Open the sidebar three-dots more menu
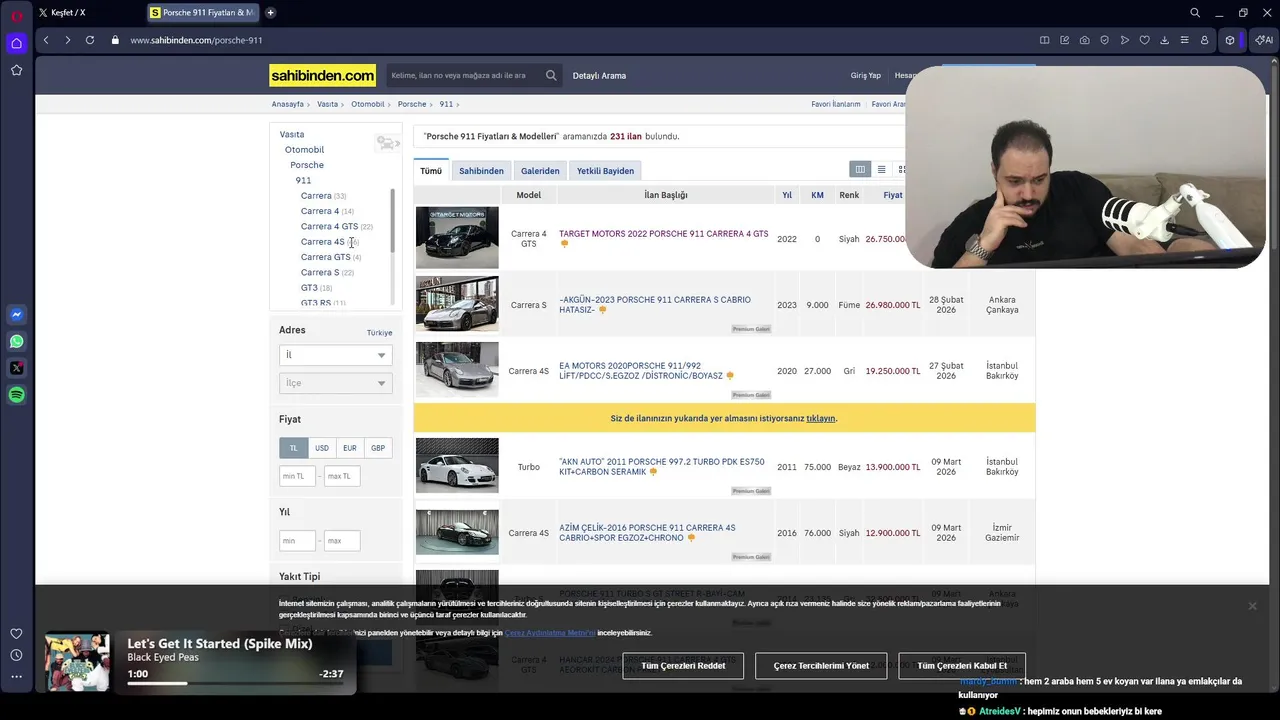The width and height of the screenshot is (1280, 720). pyautogui.click(x=16, y=677)
